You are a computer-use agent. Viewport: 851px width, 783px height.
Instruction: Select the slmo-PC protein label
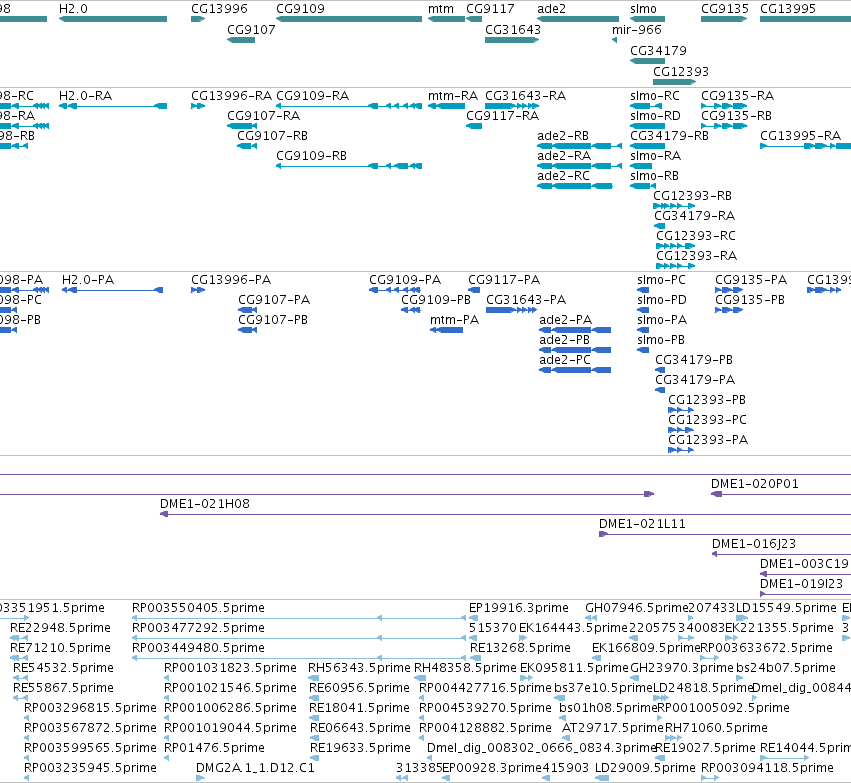point(662,280)
